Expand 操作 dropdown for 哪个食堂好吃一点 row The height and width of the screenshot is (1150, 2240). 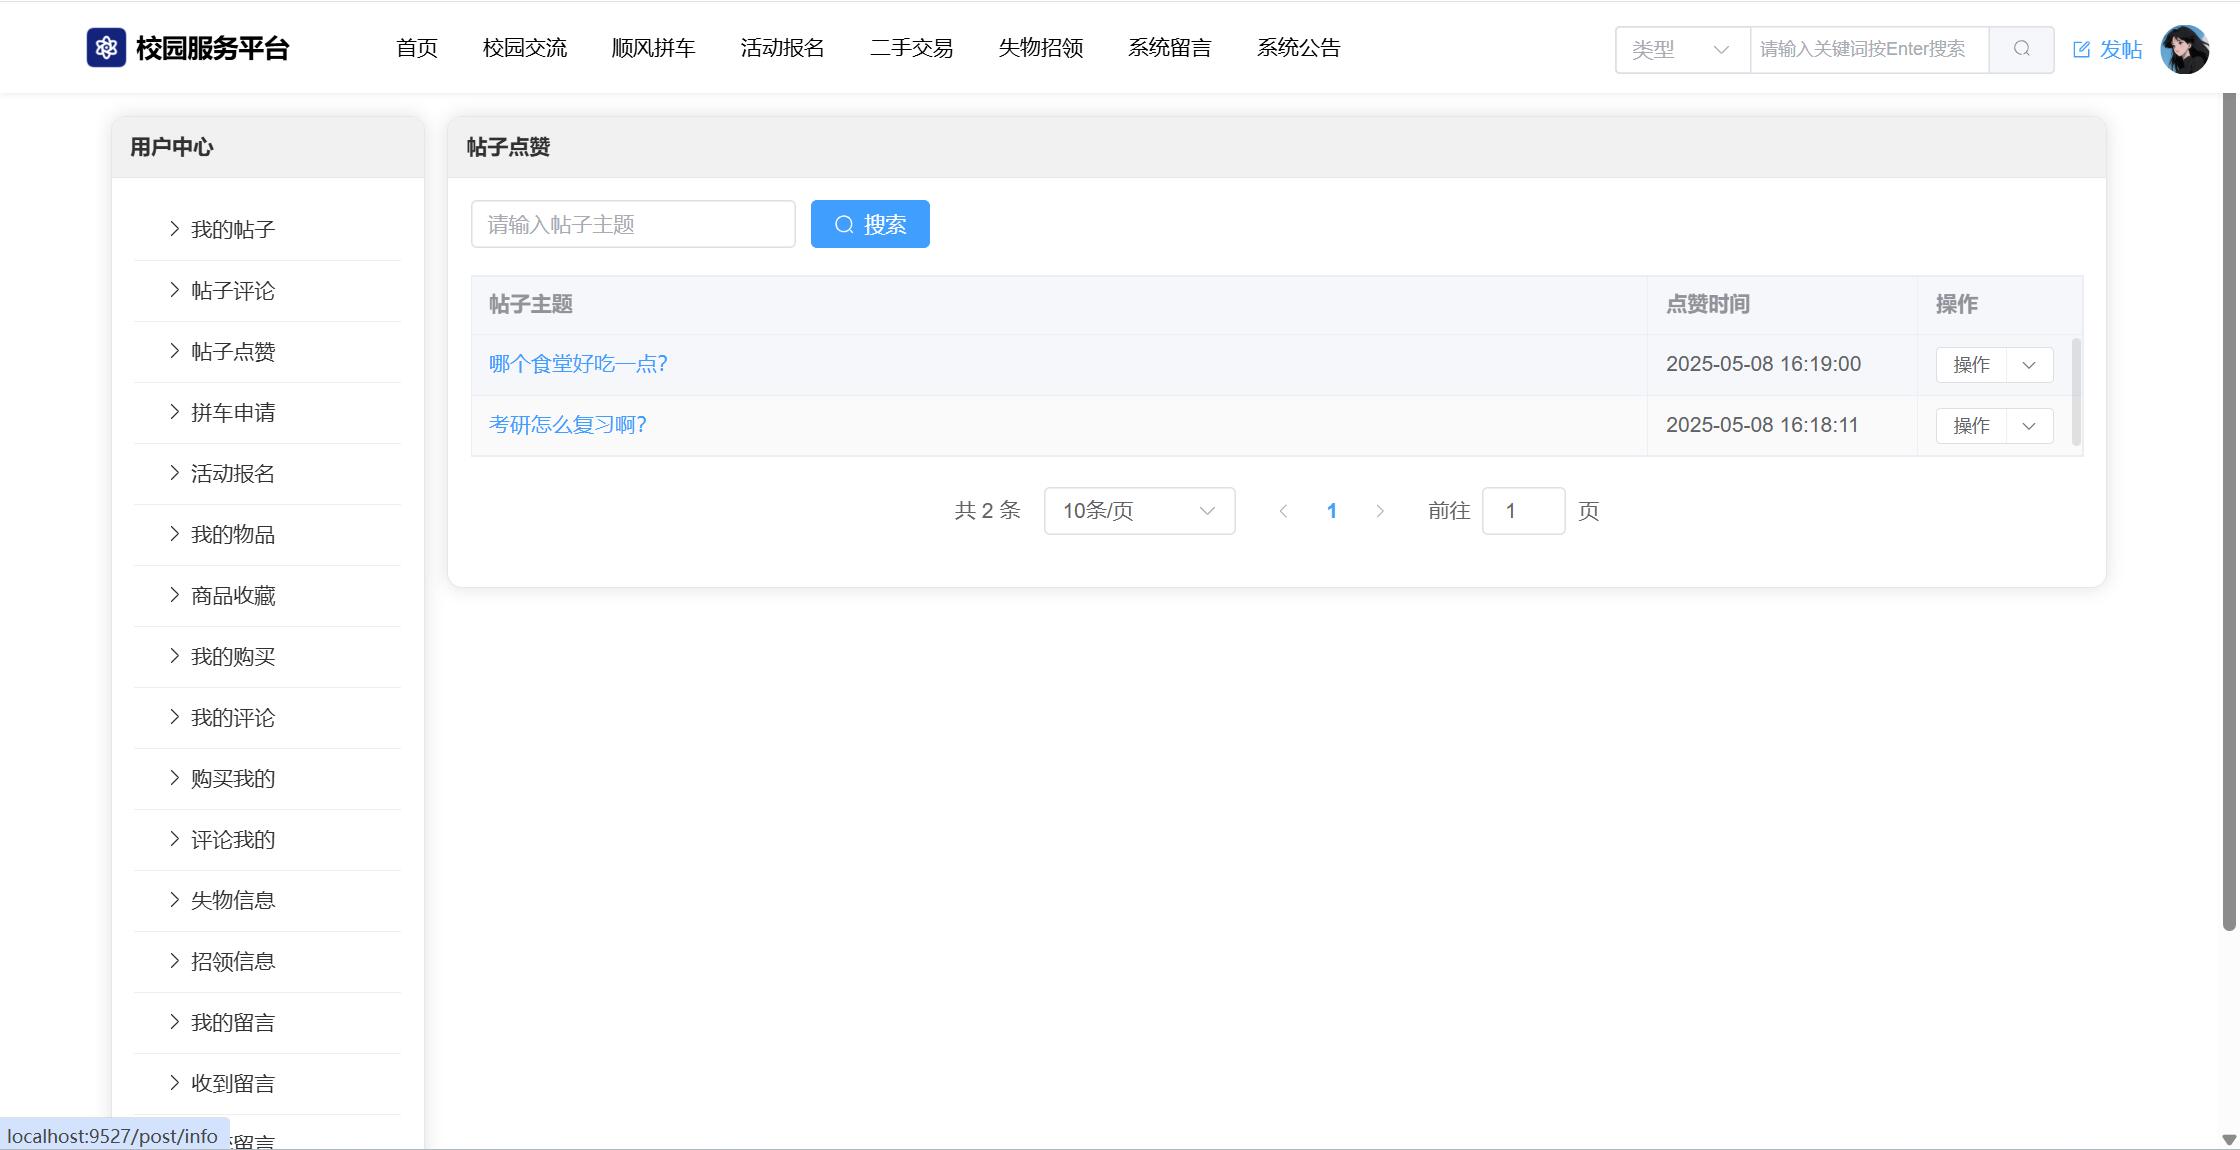tap(2029, 365)
